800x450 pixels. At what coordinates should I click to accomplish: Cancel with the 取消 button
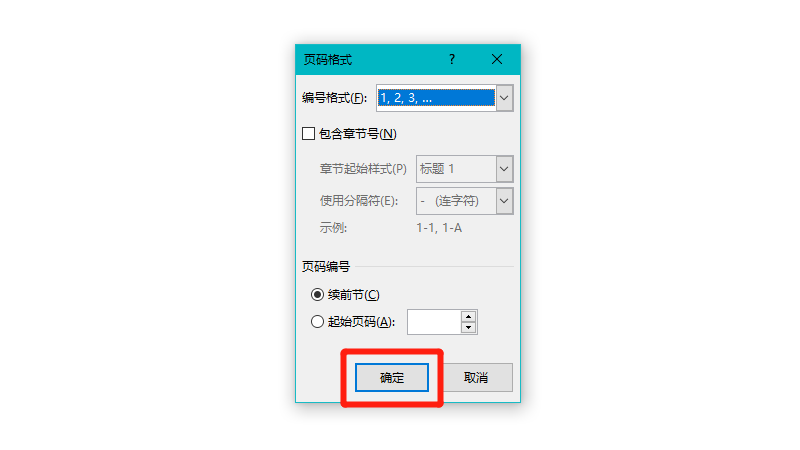coord(476,378)
